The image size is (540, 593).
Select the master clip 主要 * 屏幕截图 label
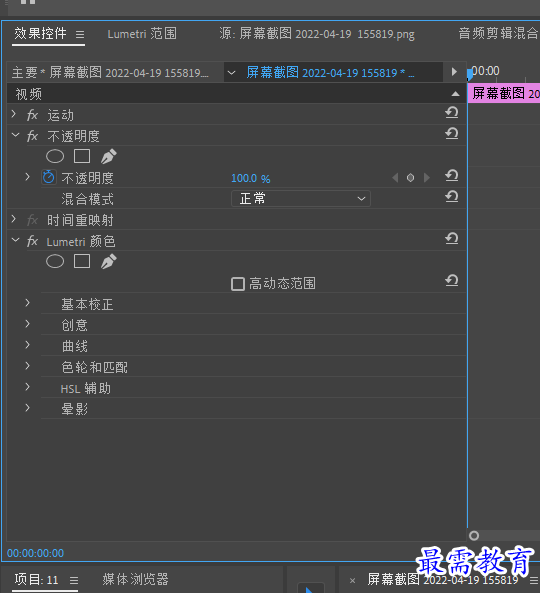(110, 72)
